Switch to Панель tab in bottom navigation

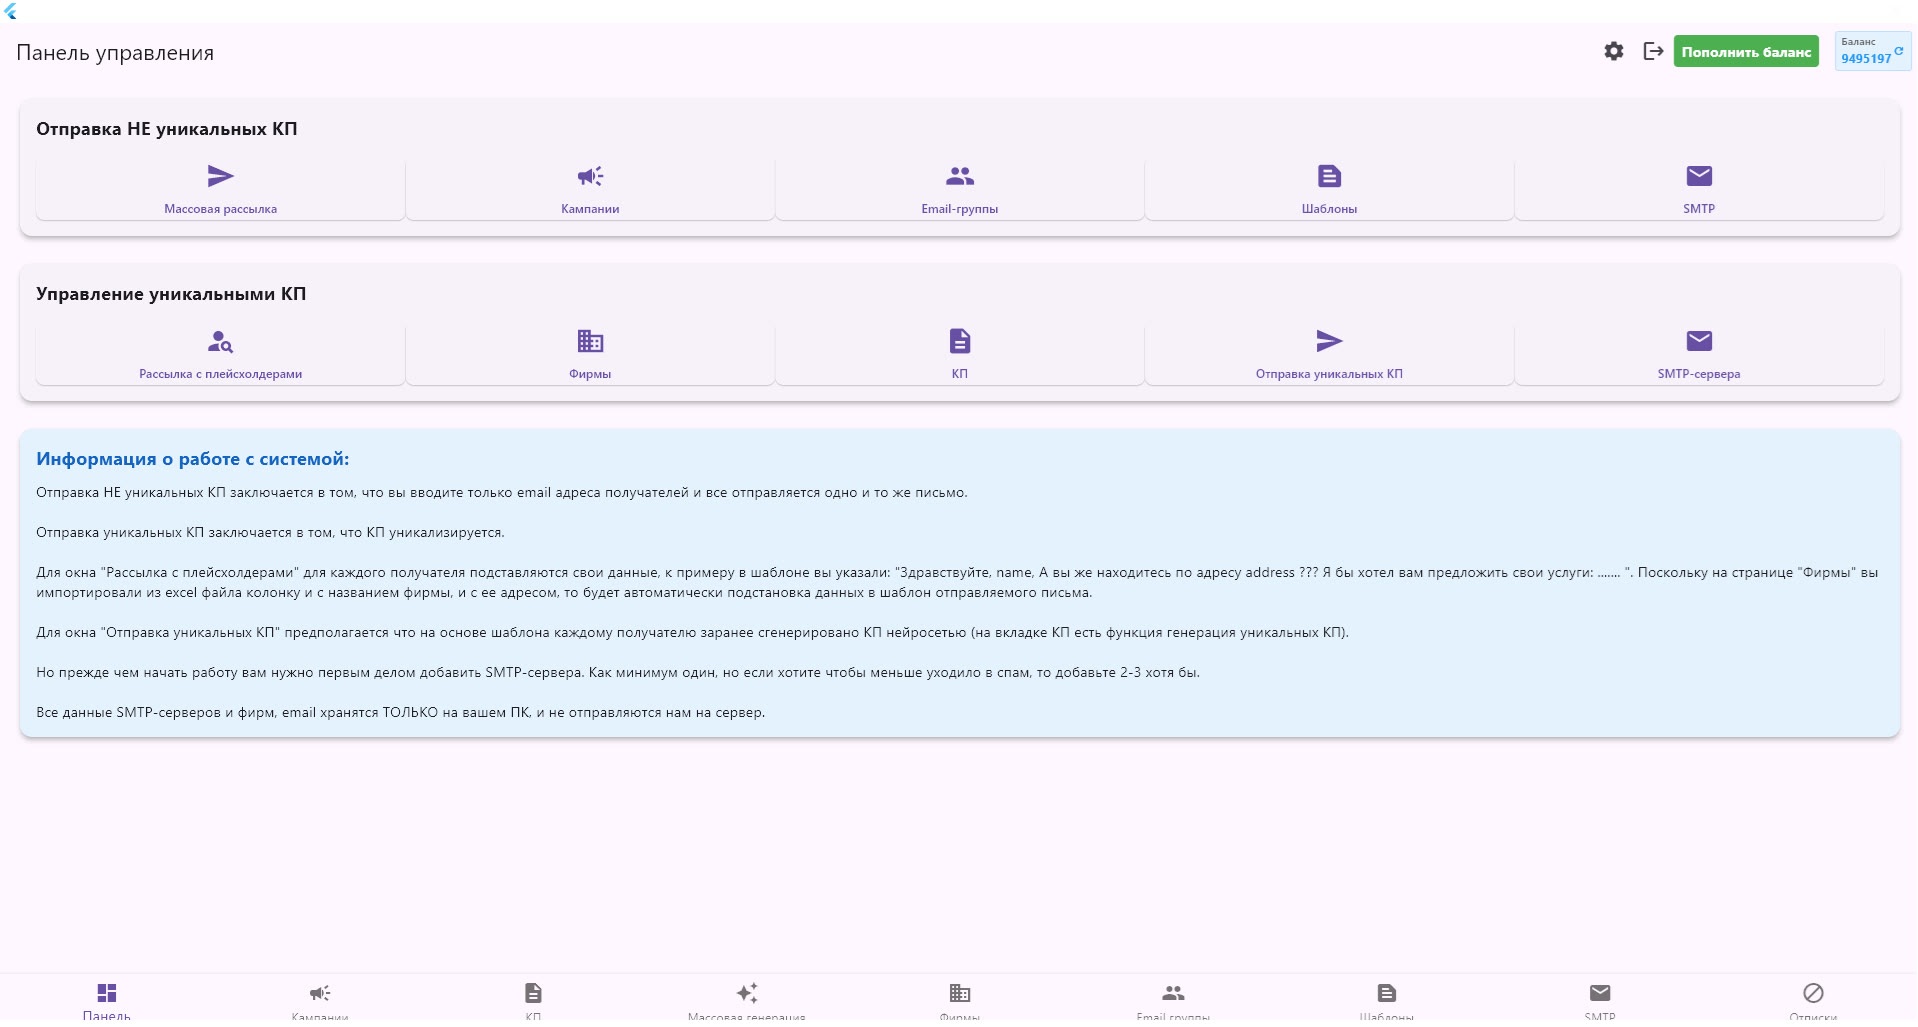click(107, 1001)
